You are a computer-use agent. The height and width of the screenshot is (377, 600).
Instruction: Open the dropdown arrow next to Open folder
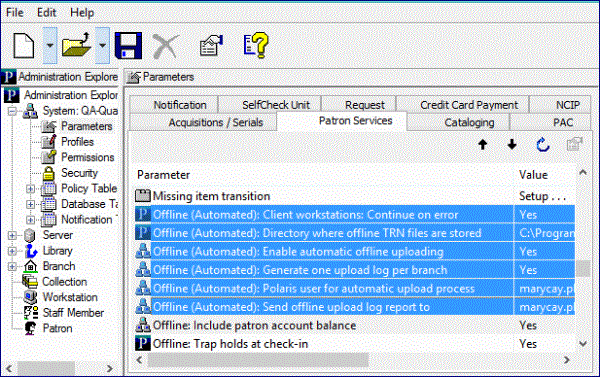point(102,46)
